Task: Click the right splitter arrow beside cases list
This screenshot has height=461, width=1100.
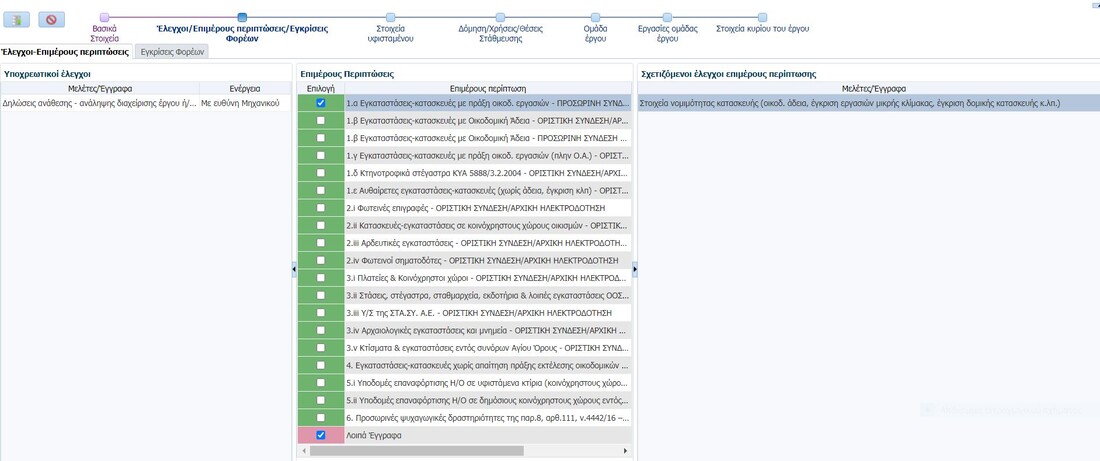Action: pos(635,268)
